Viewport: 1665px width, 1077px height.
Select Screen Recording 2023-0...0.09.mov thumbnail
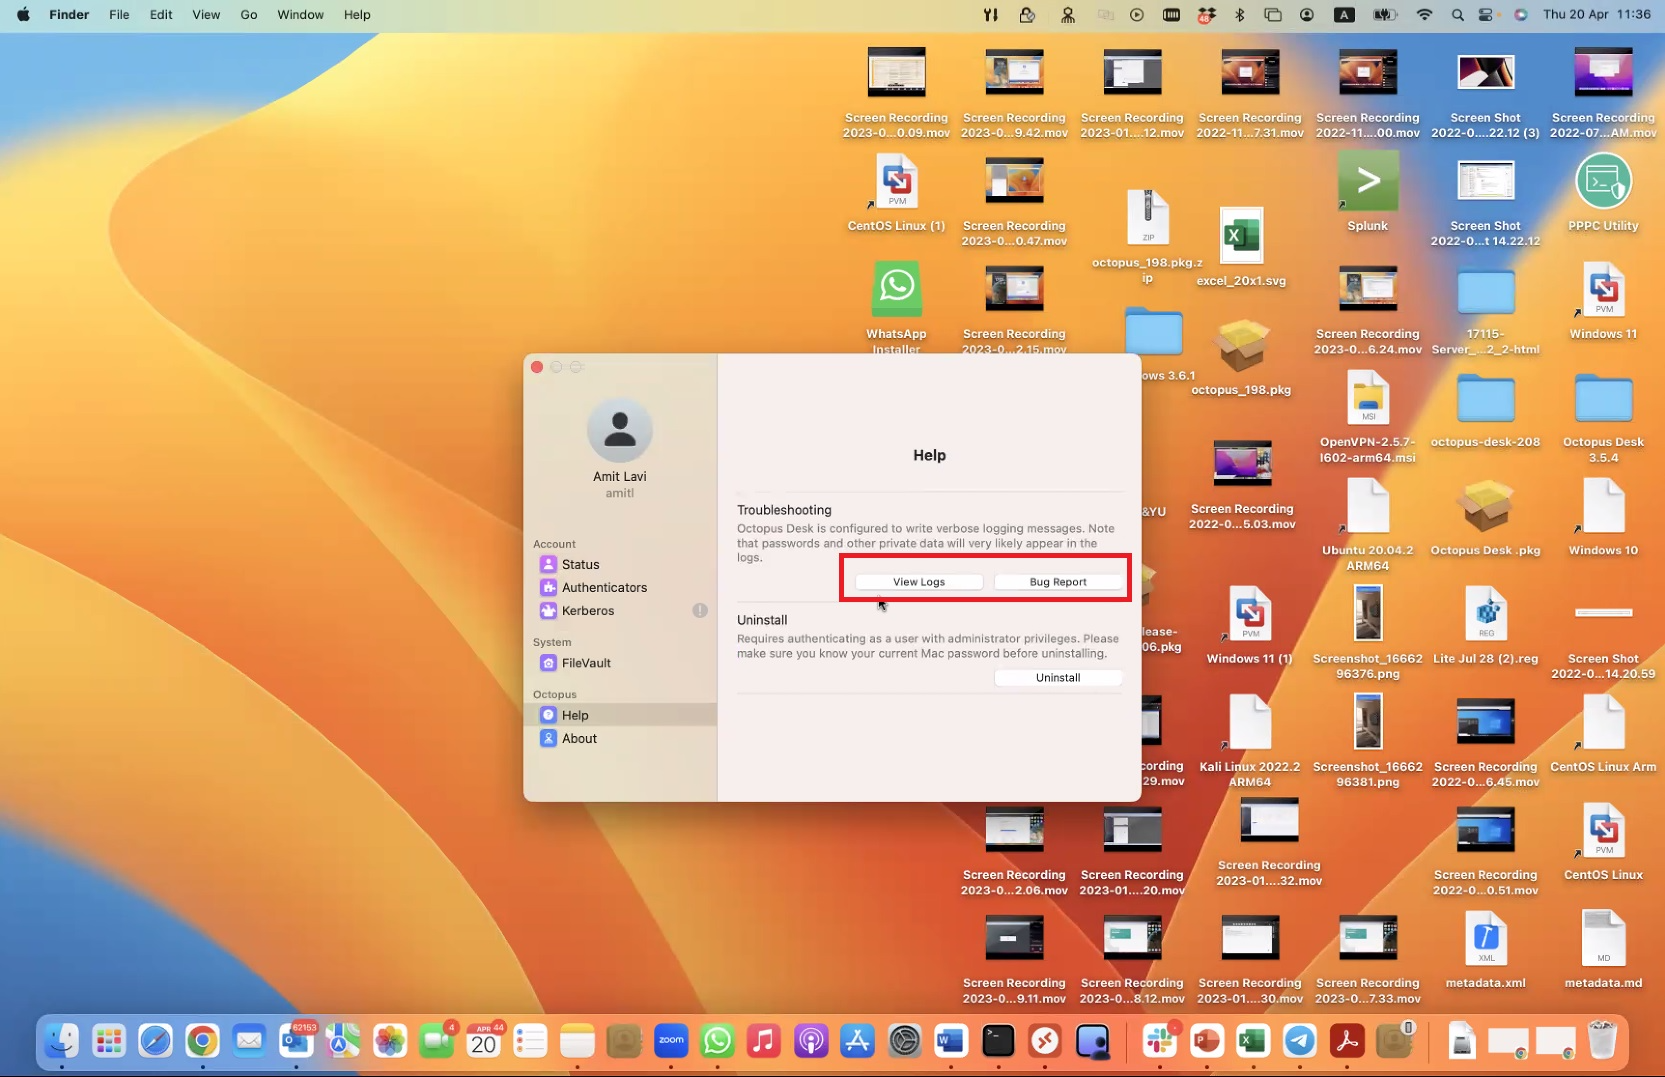896,72
